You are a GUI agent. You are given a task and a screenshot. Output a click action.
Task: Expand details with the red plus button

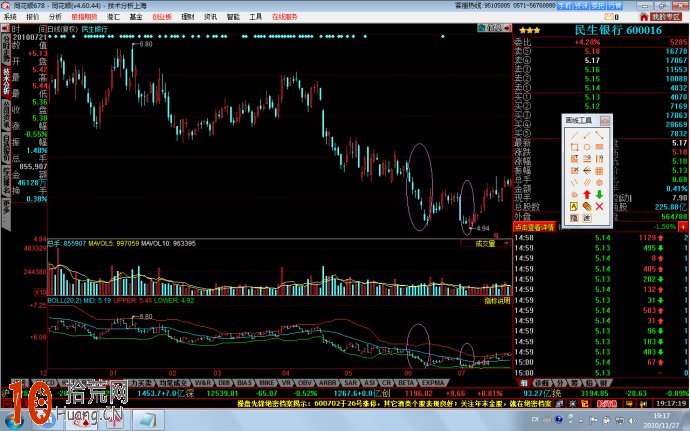(684, 229)
